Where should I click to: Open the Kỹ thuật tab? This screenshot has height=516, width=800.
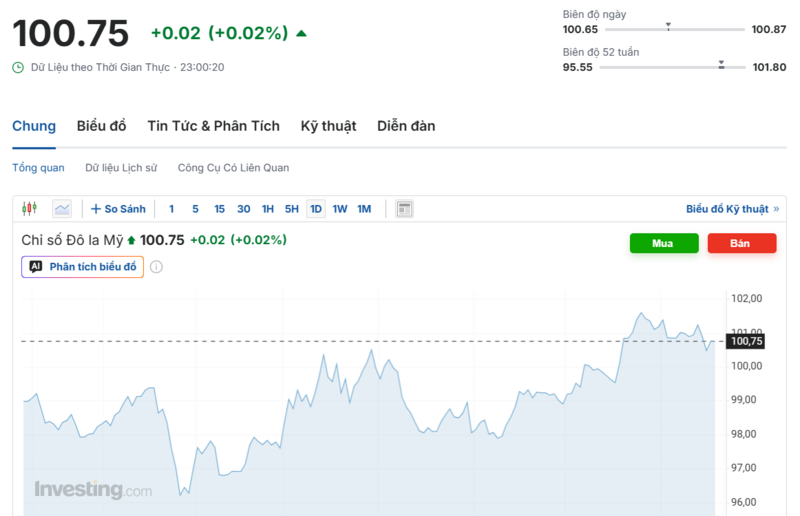(x=329, y=126)
